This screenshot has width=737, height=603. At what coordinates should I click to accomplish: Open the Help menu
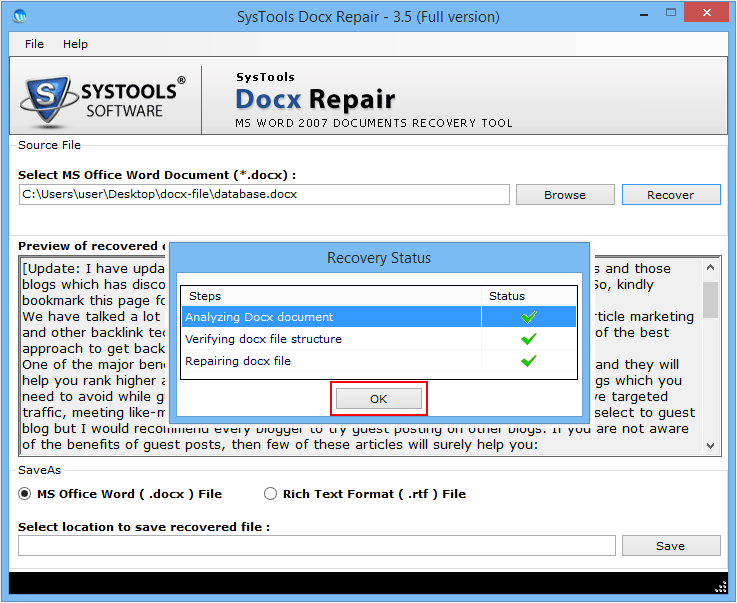click(x=75, y=44)
